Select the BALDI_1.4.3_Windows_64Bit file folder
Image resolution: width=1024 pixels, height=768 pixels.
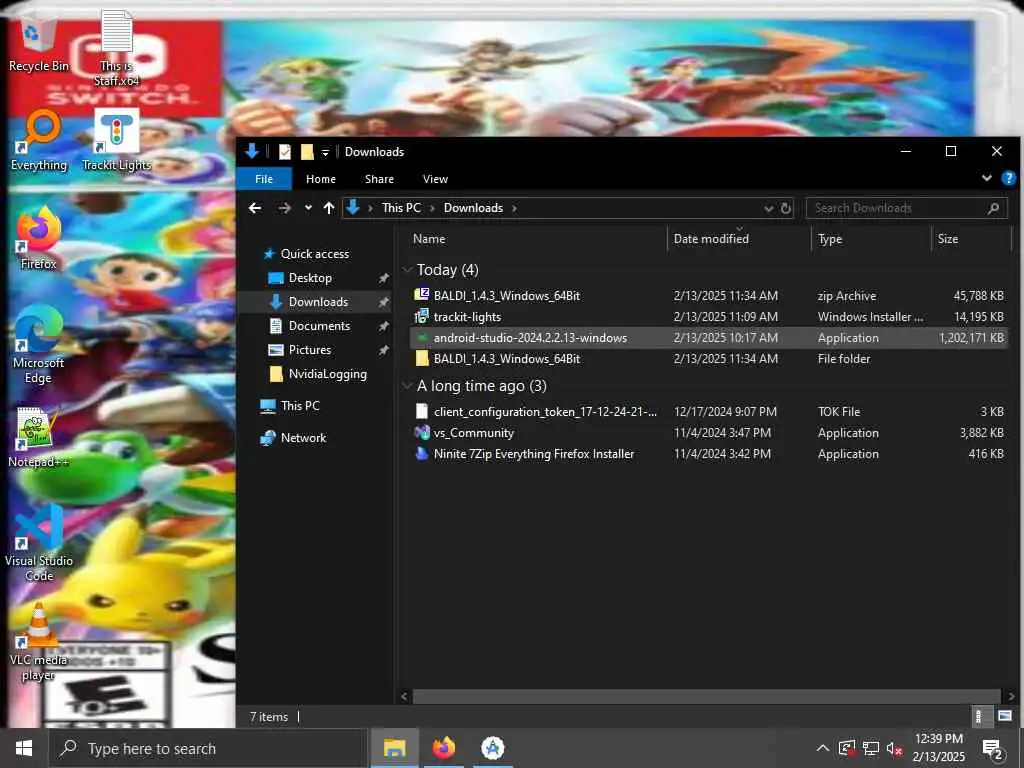[709, 359]
